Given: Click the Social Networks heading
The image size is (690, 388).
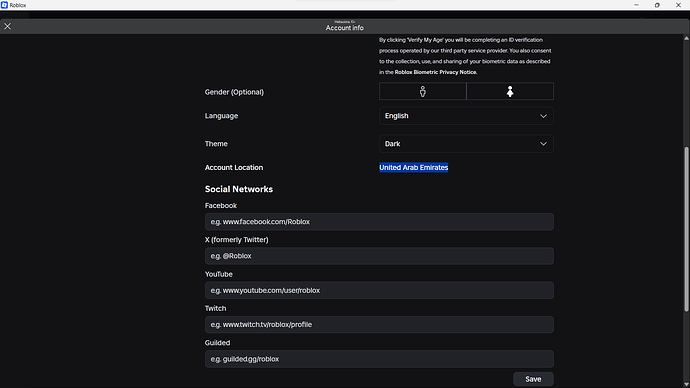Looking at the screenshot, I should click(239, 189).
